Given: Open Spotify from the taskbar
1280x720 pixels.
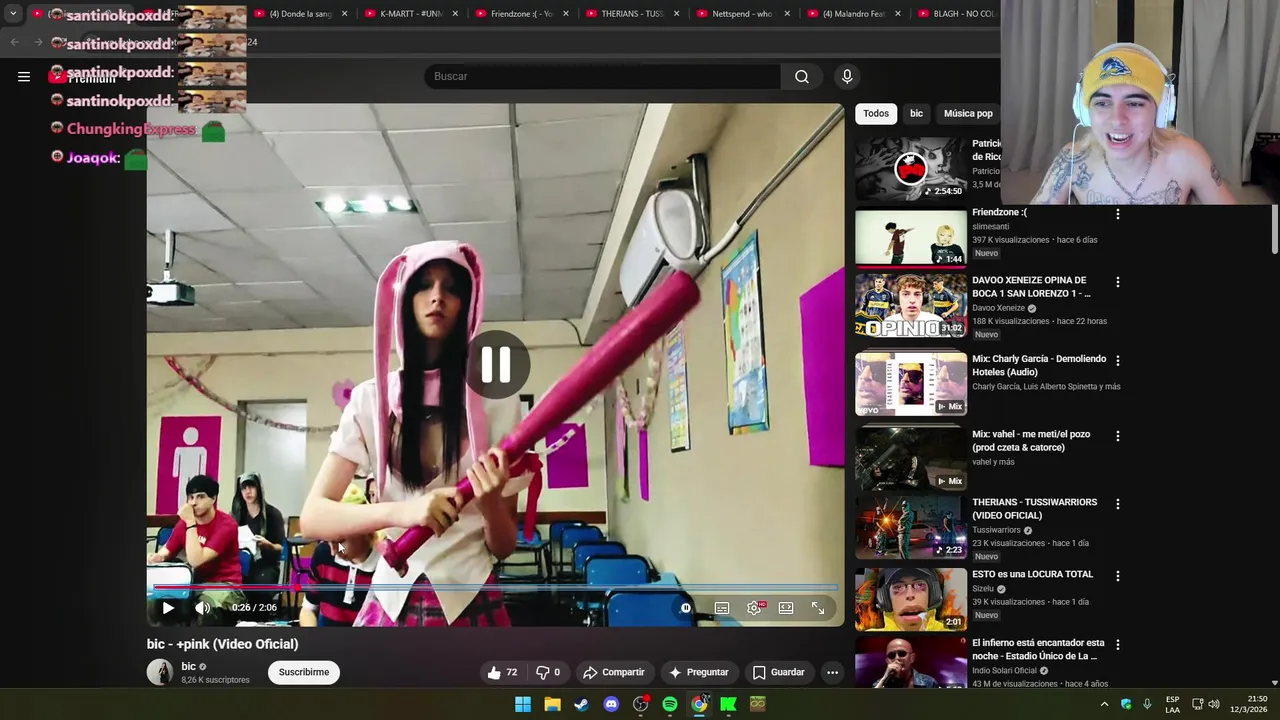Looking at the screenshot, I should click(670, 704).
